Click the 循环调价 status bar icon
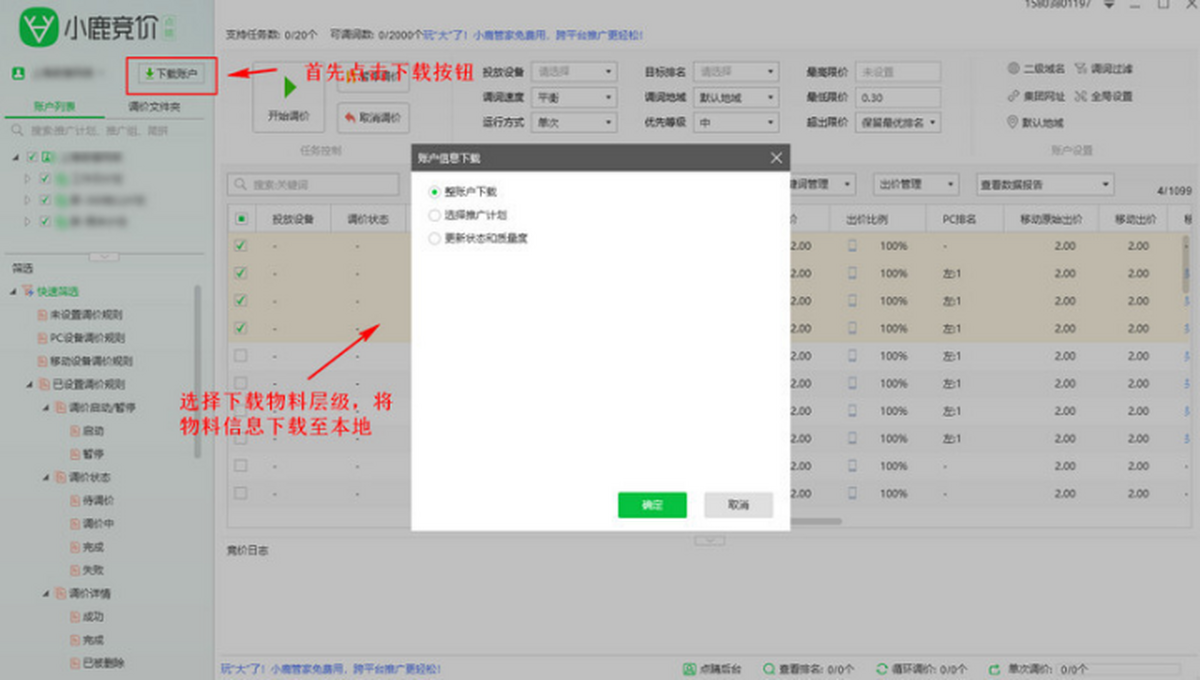The width and height of the screenshot is (1200, 680). (882, 669)
